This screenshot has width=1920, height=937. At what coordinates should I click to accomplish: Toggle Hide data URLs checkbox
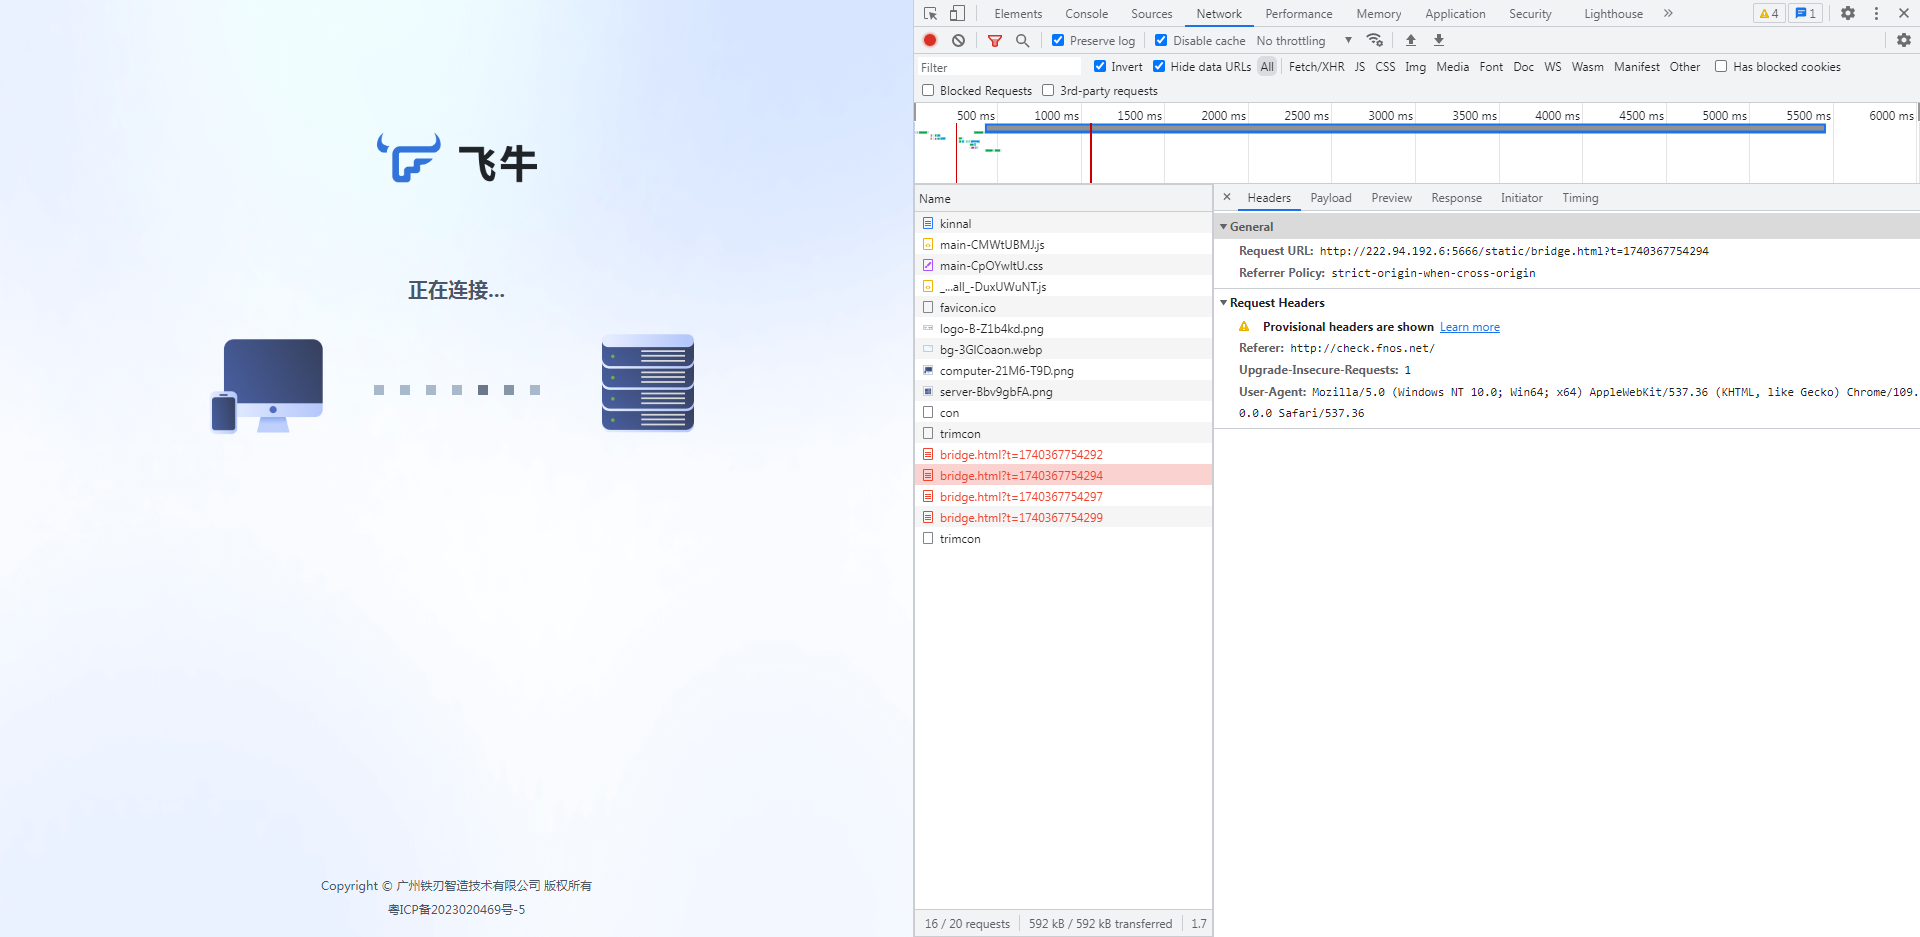coord(1159,66)
